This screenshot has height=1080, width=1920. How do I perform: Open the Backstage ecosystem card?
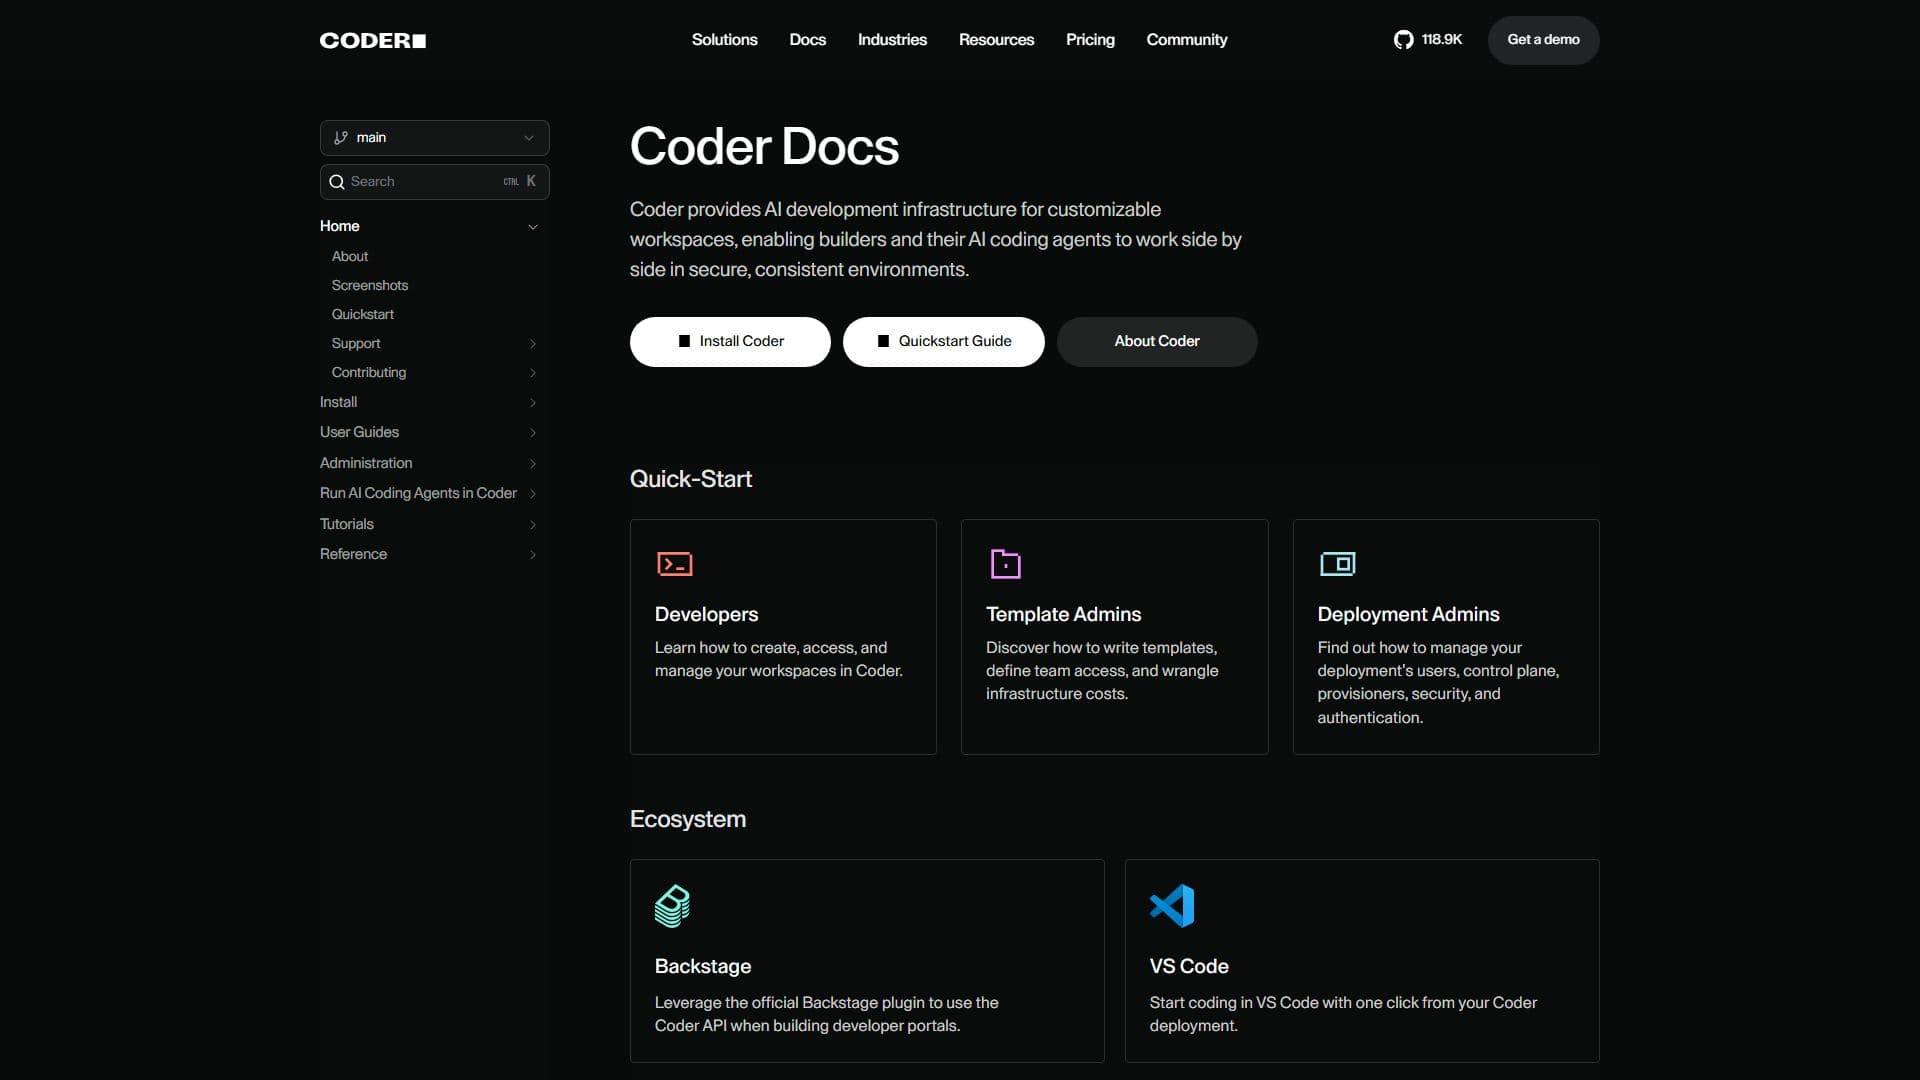pyautogui.click(x=867, y=961)
